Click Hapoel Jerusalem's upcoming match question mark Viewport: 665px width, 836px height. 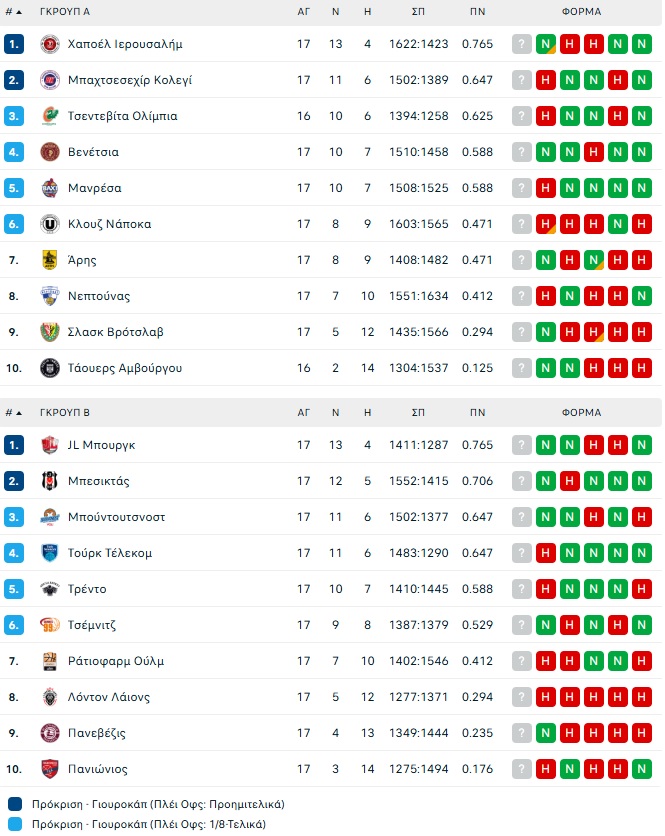tap(522, 44)
